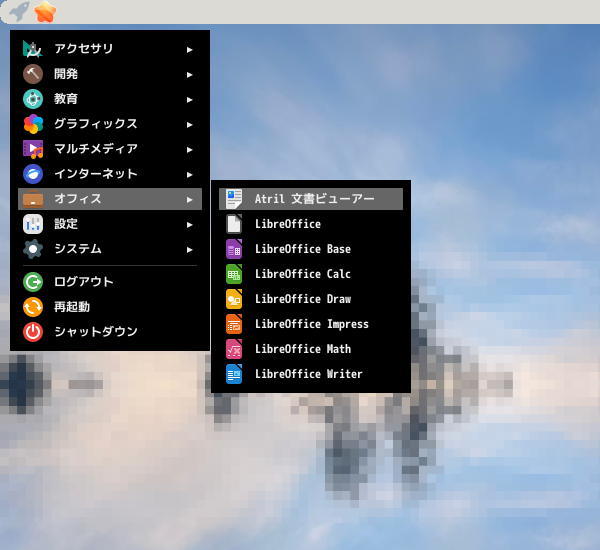Choose ログアウト from the menu
The image size is (600, 550).
pos(110,282)
